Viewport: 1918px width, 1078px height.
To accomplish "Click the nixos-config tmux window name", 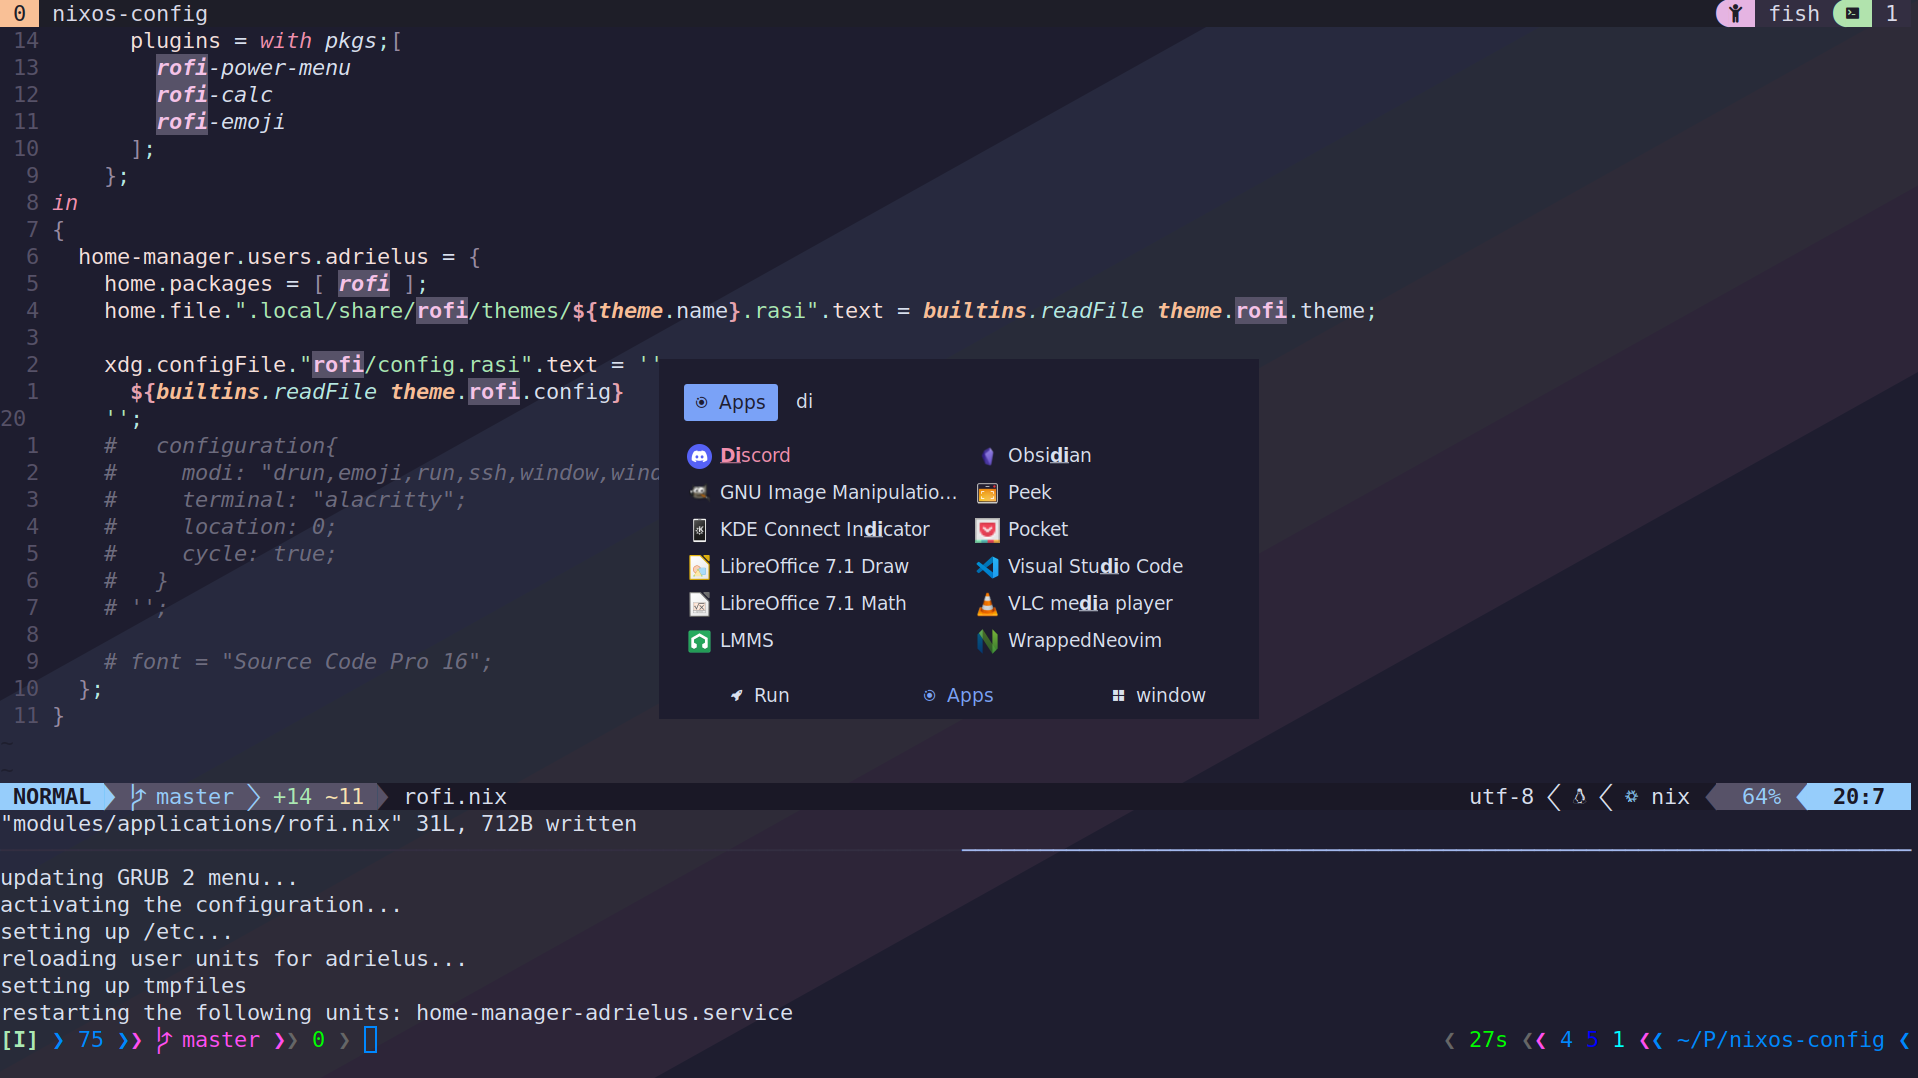I will [x=130, y=13].
